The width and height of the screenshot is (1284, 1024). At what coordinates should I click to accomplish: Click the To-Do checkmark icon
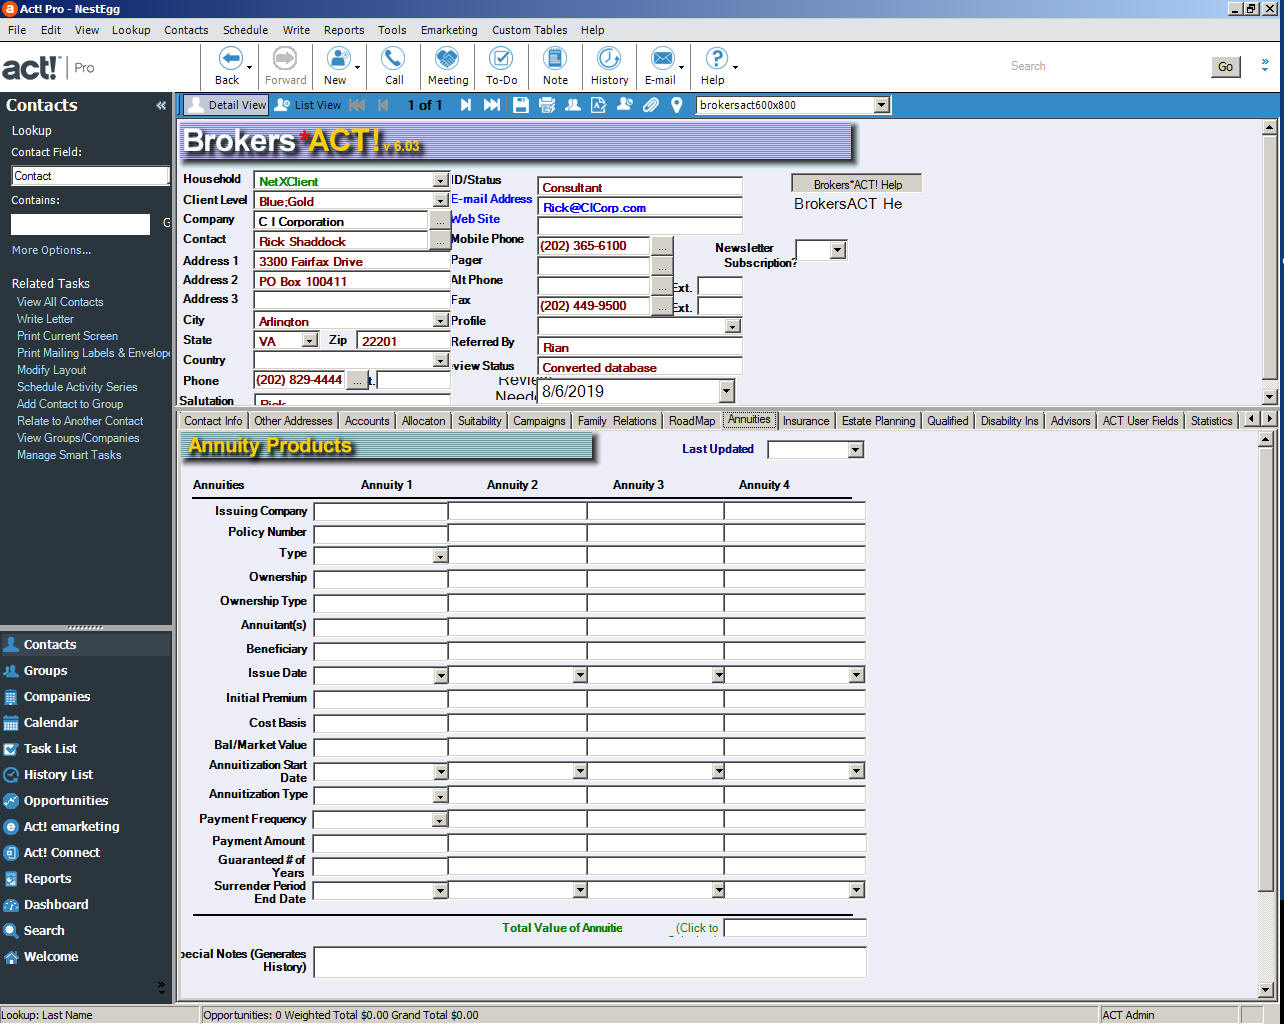point(501,59)
